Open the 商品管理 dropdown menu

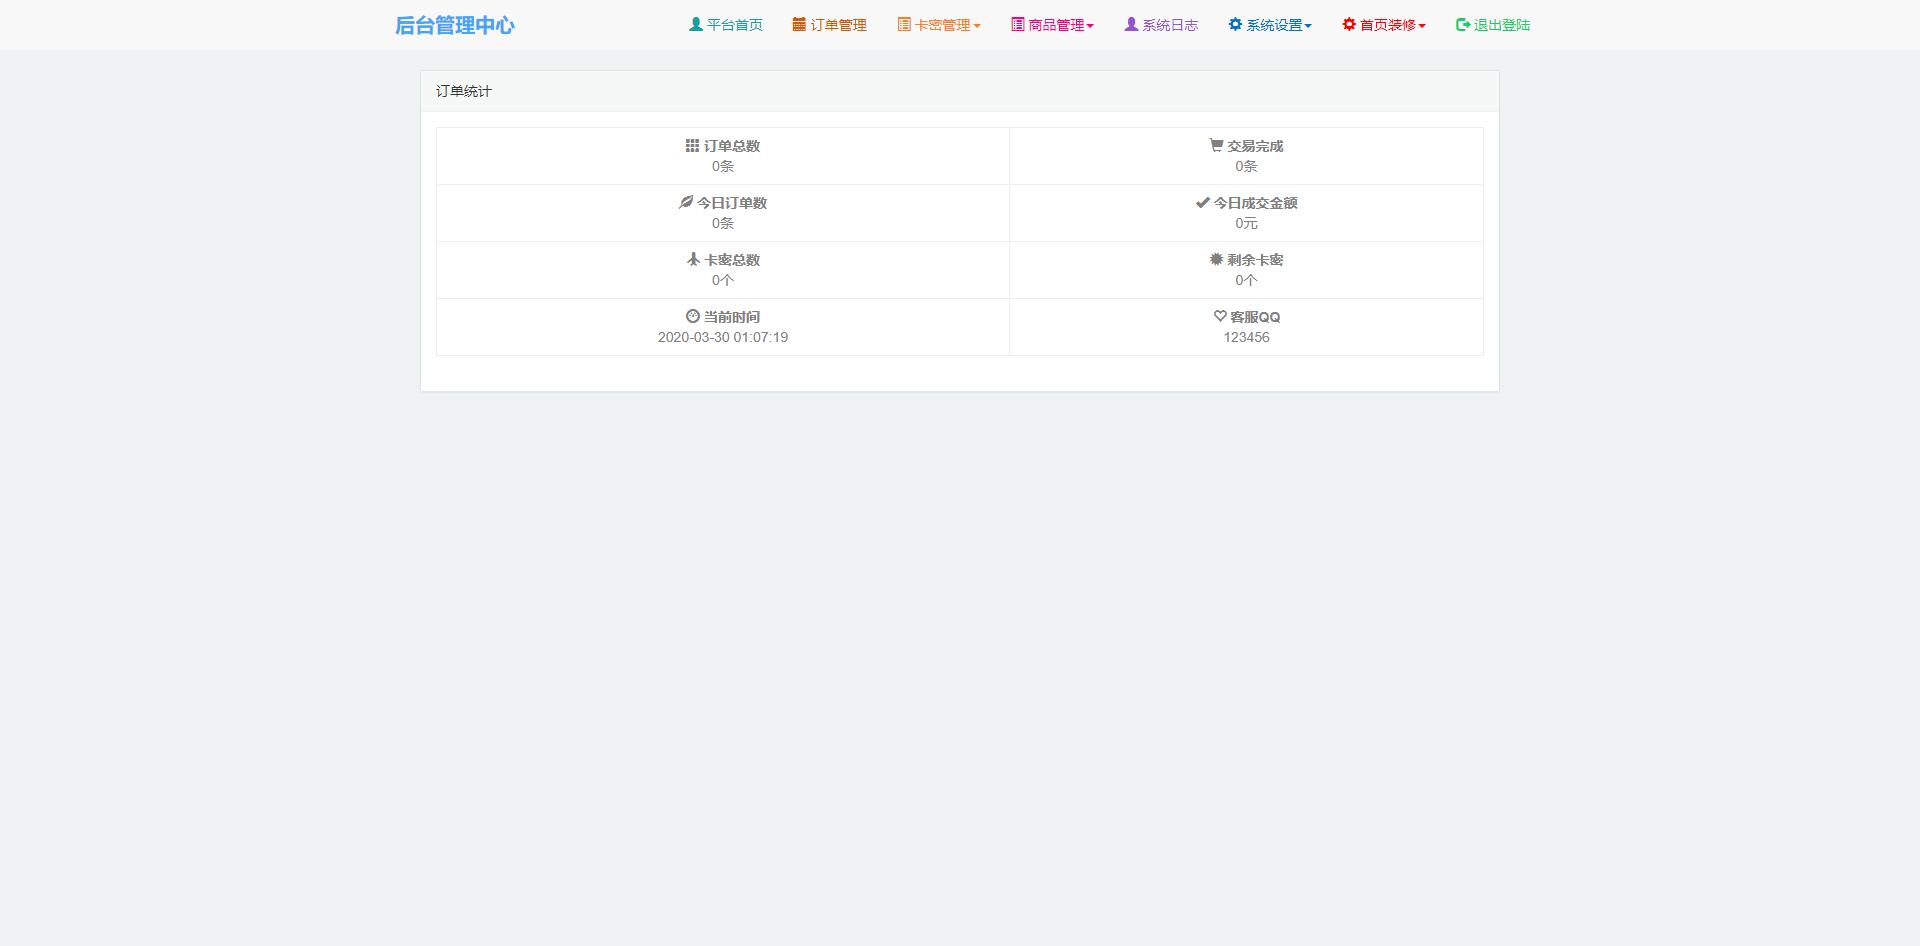tap(1055, 24)
